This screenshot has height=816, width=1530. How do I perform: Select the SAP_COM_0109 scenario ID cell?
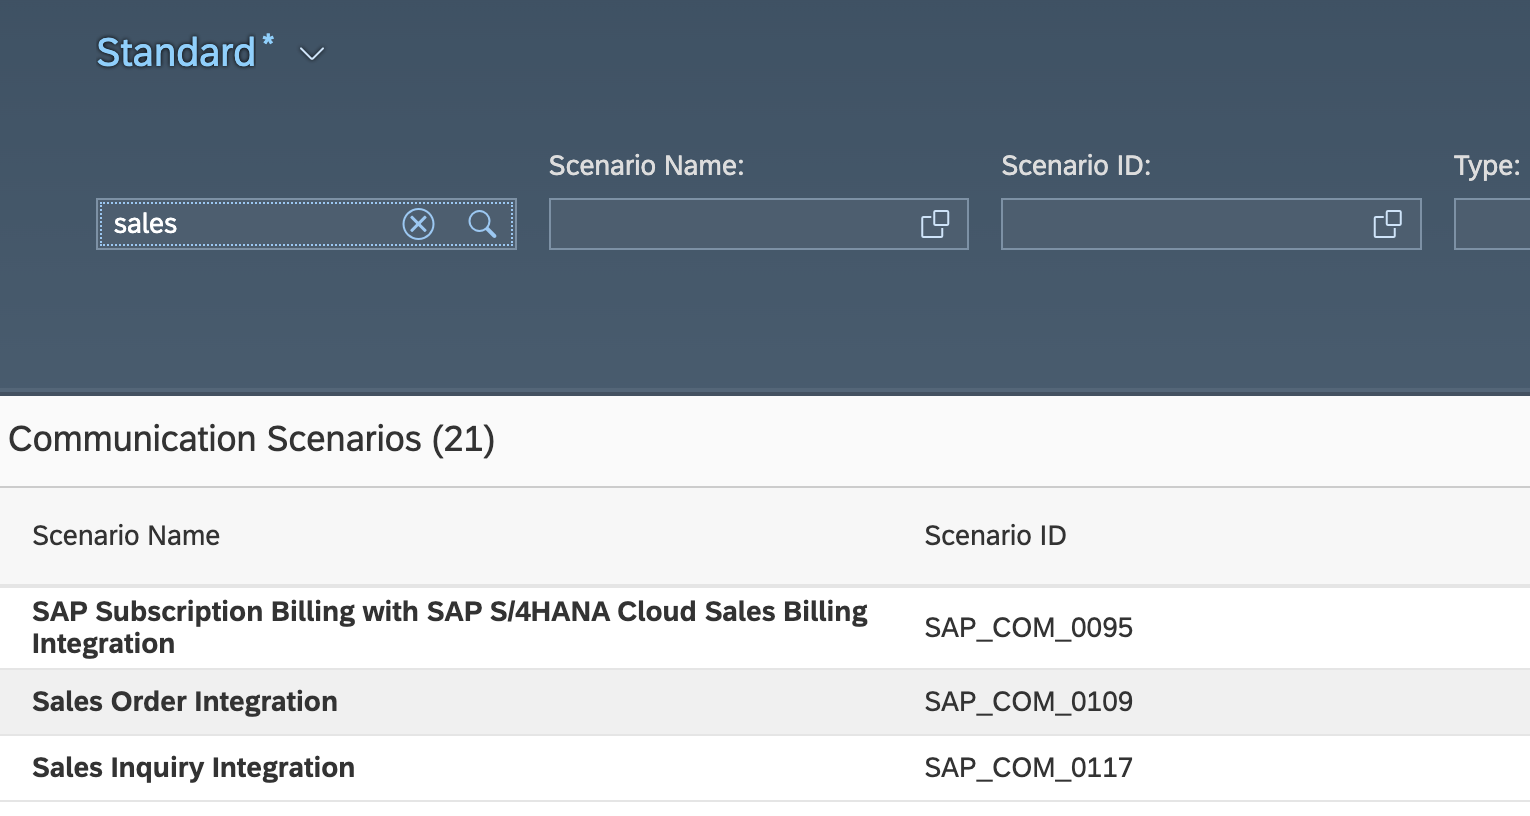[x=1028, y=702]
